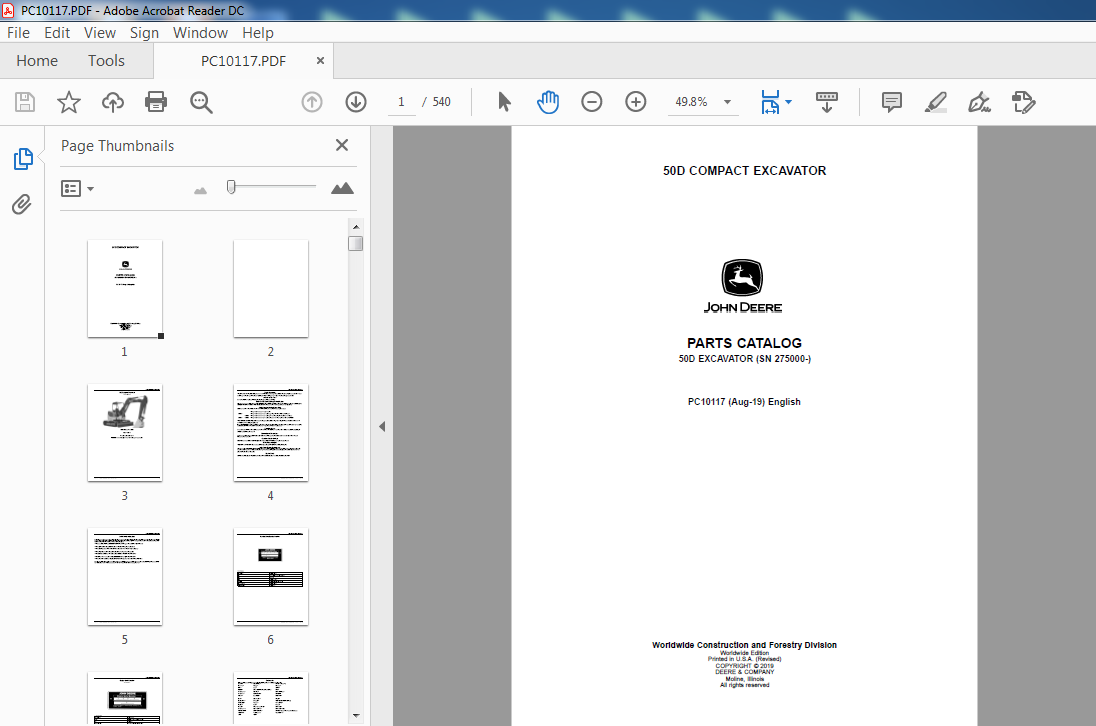
Task: Enlarge thumbnails large mountain icon
Action: [342, 188]
